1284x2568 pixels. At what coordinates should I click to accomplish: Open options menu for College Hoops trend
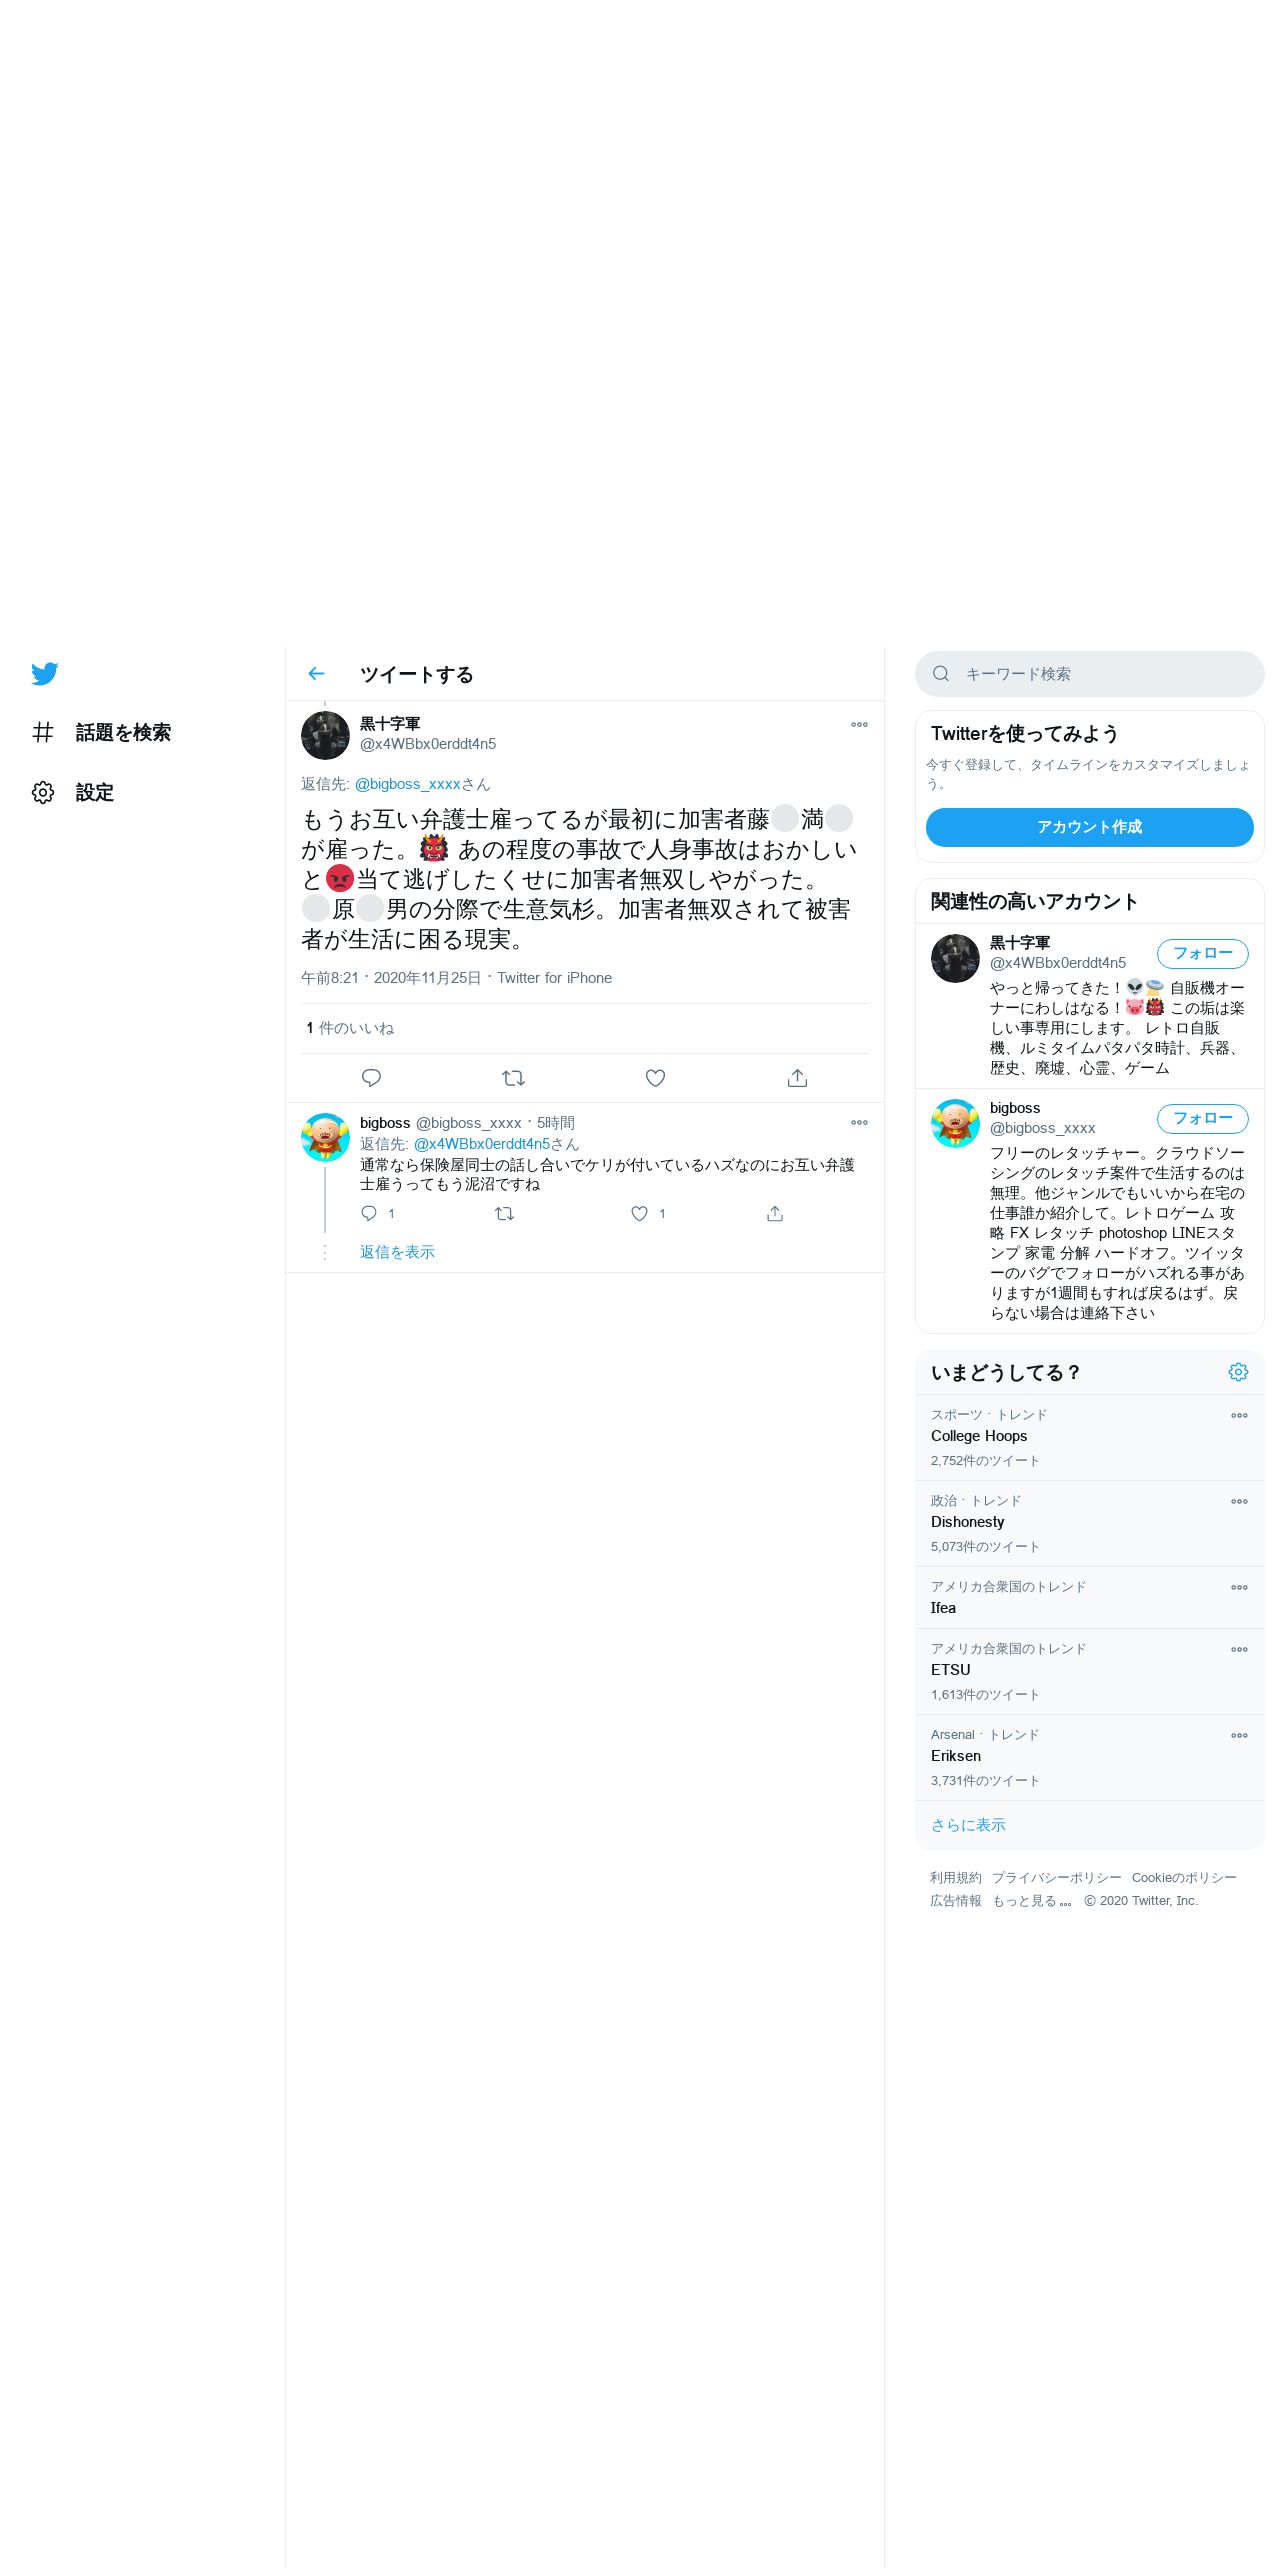[x=1239, y=1415]
